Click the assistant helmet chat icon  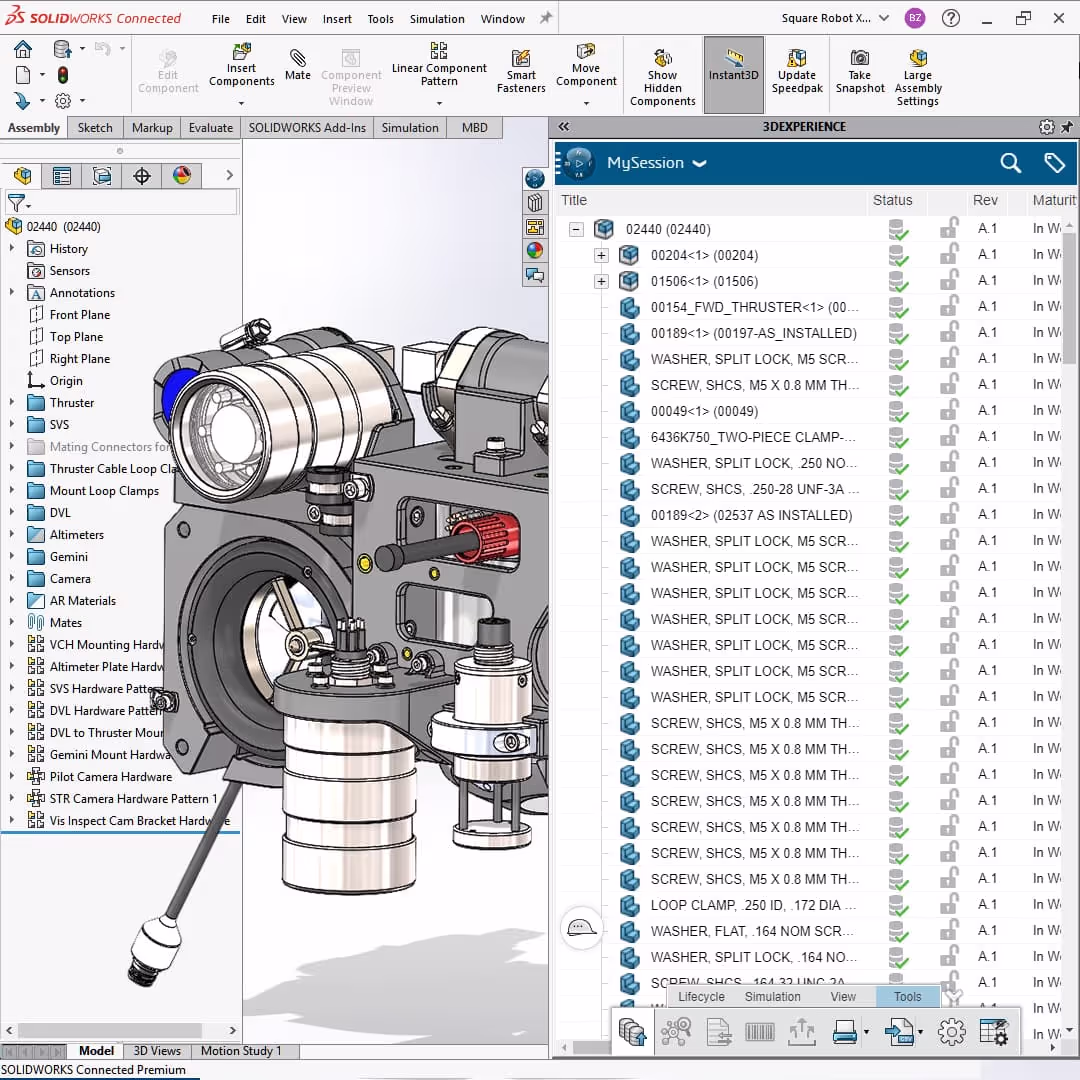(581, 928)
